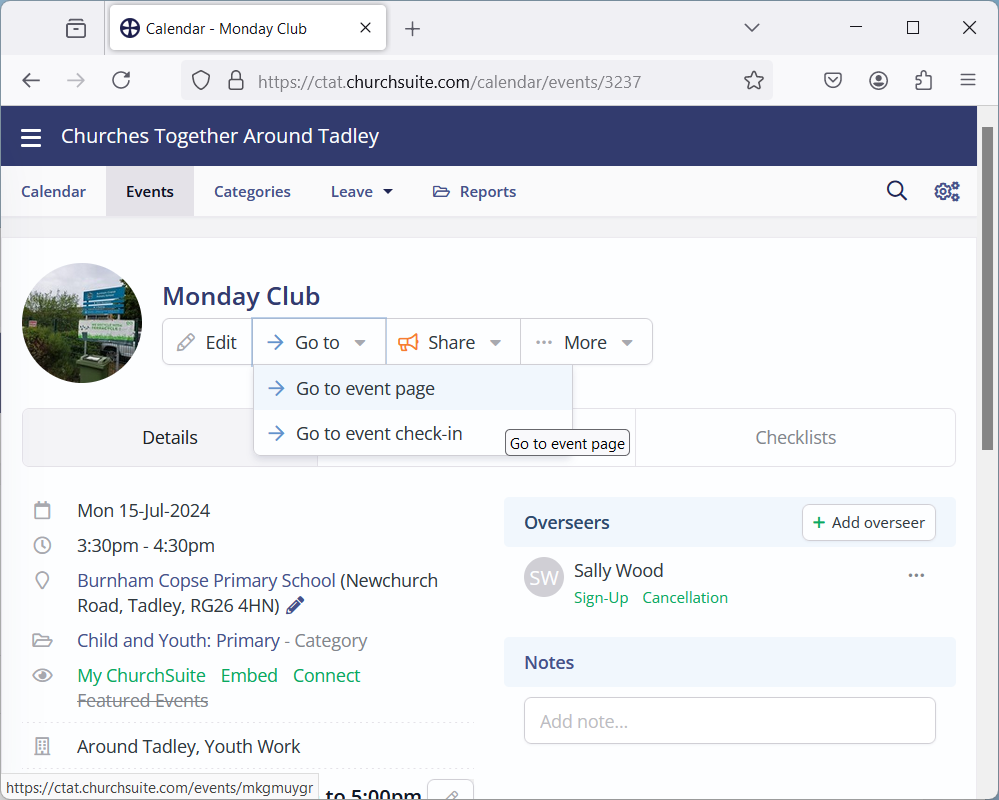
Task: Click the search magnifier icon
Action: point(896,190)
